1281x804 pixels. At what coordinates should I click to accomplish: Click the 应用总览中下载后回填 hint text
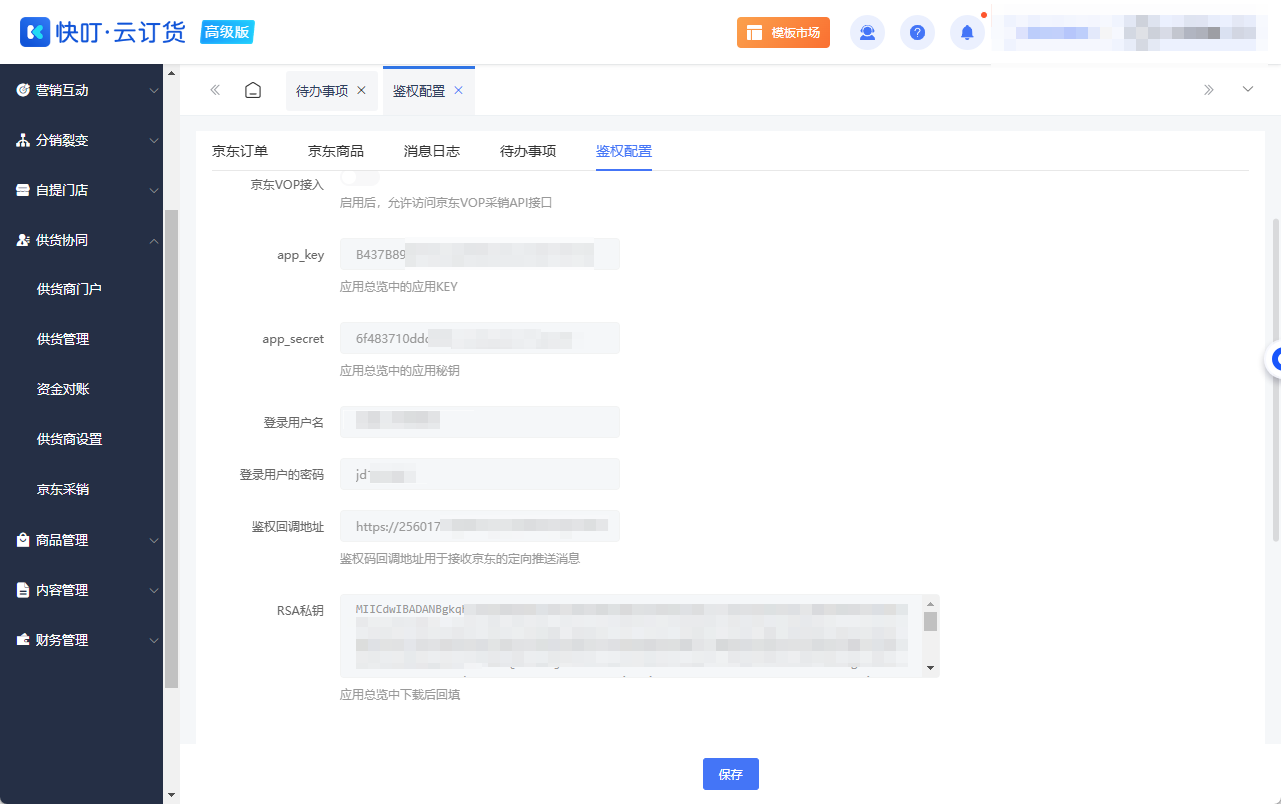[400, 694]
